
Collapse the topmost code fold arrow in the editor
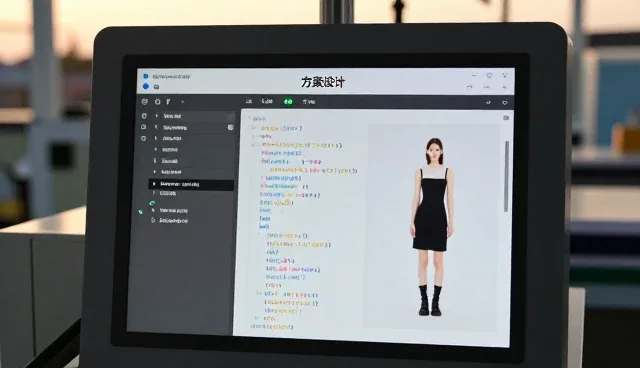249,118
